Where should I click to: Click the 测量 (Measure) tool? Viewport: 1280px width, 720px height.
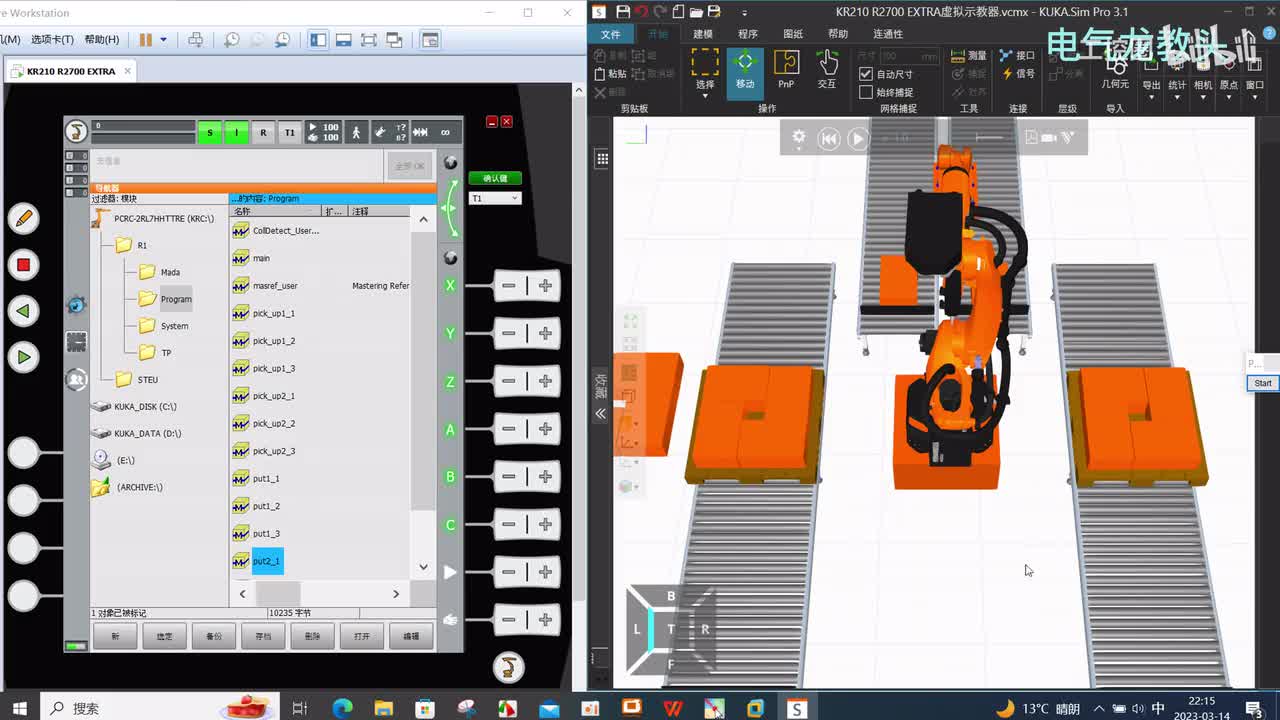point(968,56)
